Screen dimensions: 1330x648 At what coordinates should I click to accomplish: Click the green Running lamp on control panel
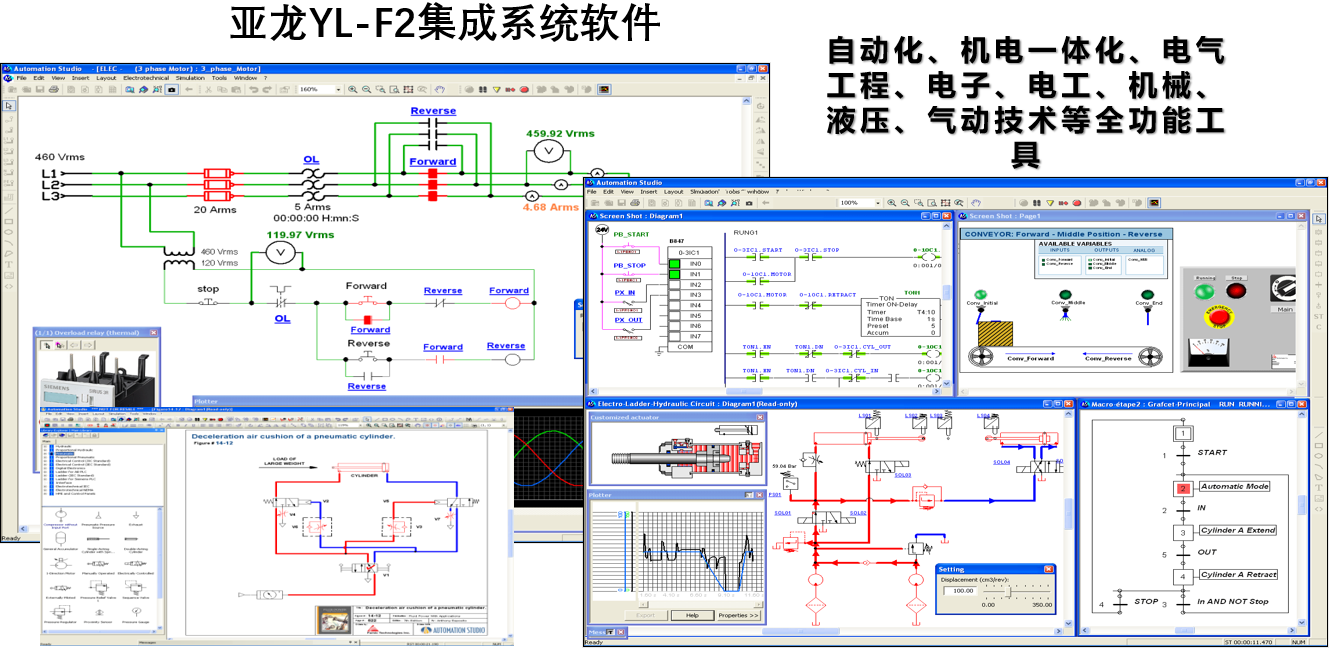(x=1204, y=292)
